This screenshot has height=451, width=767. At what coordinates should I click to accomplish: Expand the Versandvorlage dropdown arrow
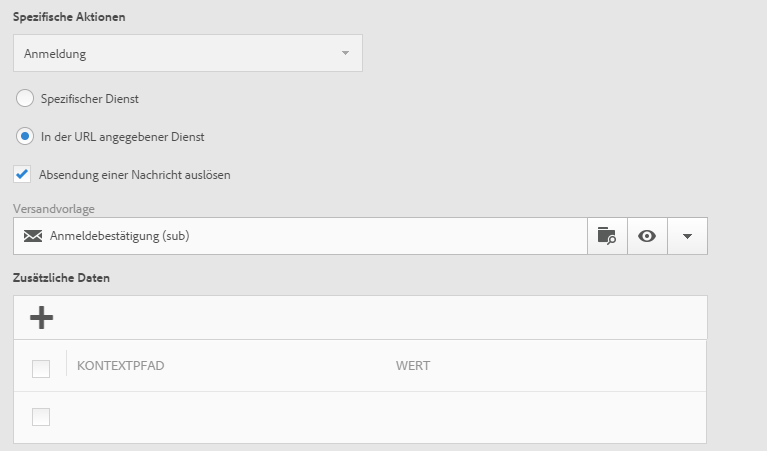(687, 236)
